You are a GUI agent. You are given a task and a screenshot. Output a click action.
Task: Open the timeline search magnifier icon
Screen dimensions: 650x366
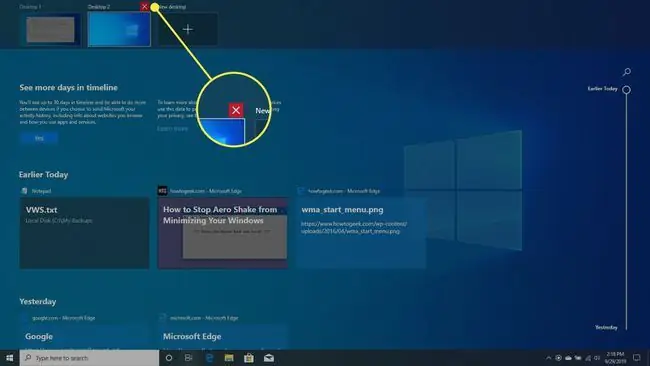[627, 72]
